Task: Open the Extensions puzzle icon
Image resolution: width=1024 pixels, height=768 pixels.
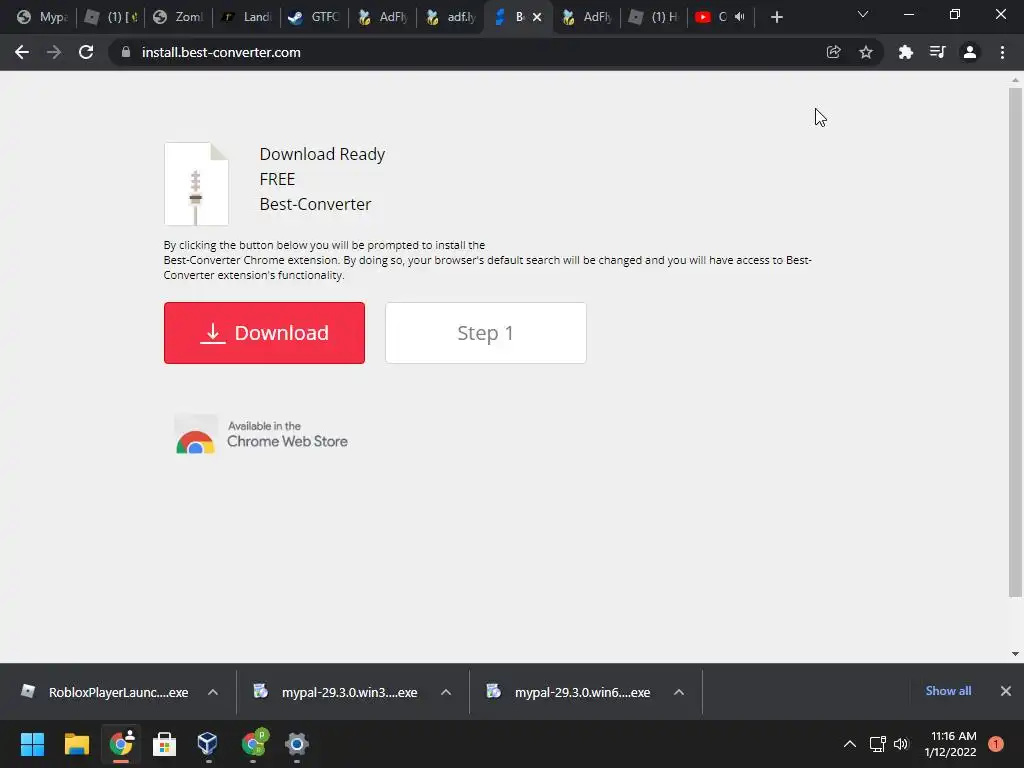Action: click(905, 52)
